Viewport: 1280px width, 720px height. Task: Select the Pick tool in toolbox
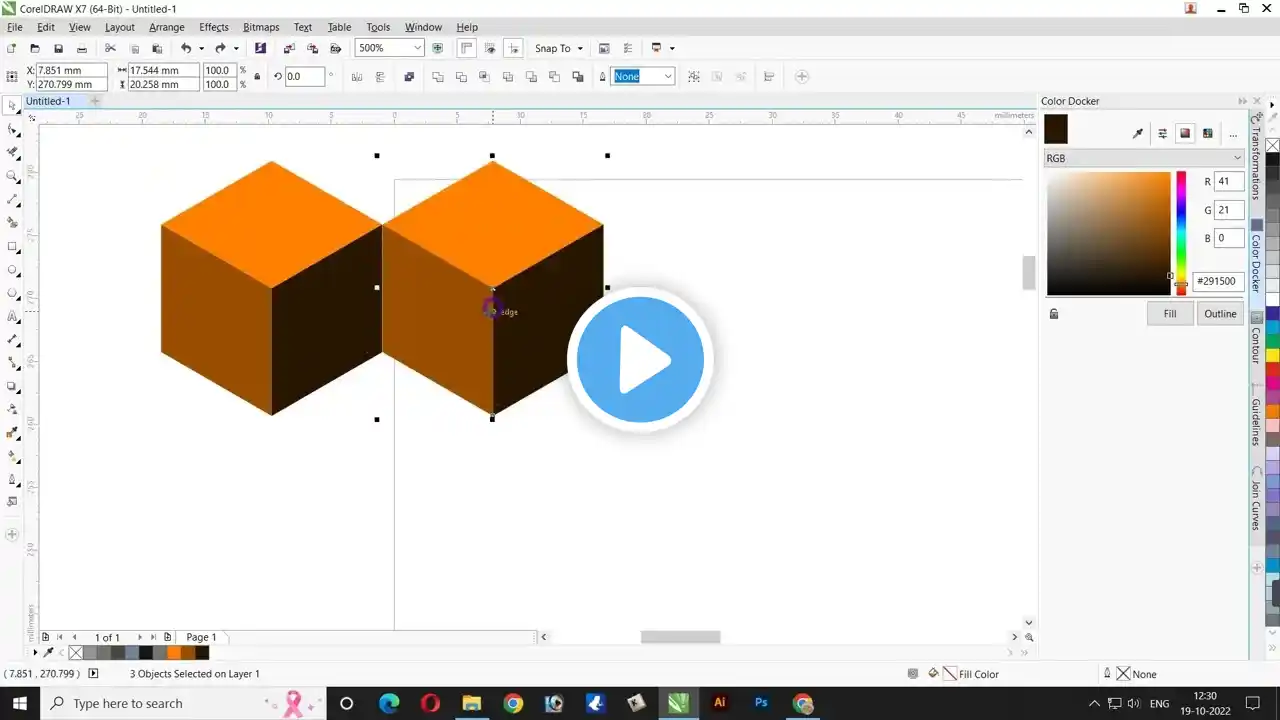[12, 106]
